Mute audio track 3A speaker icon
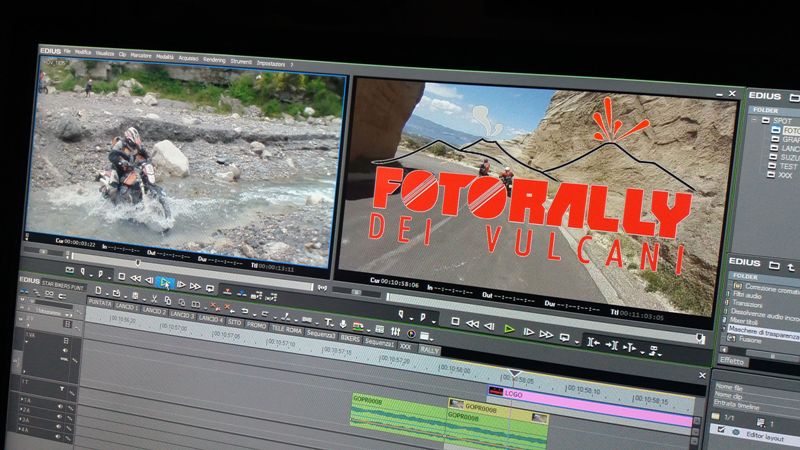 (58, 427)
